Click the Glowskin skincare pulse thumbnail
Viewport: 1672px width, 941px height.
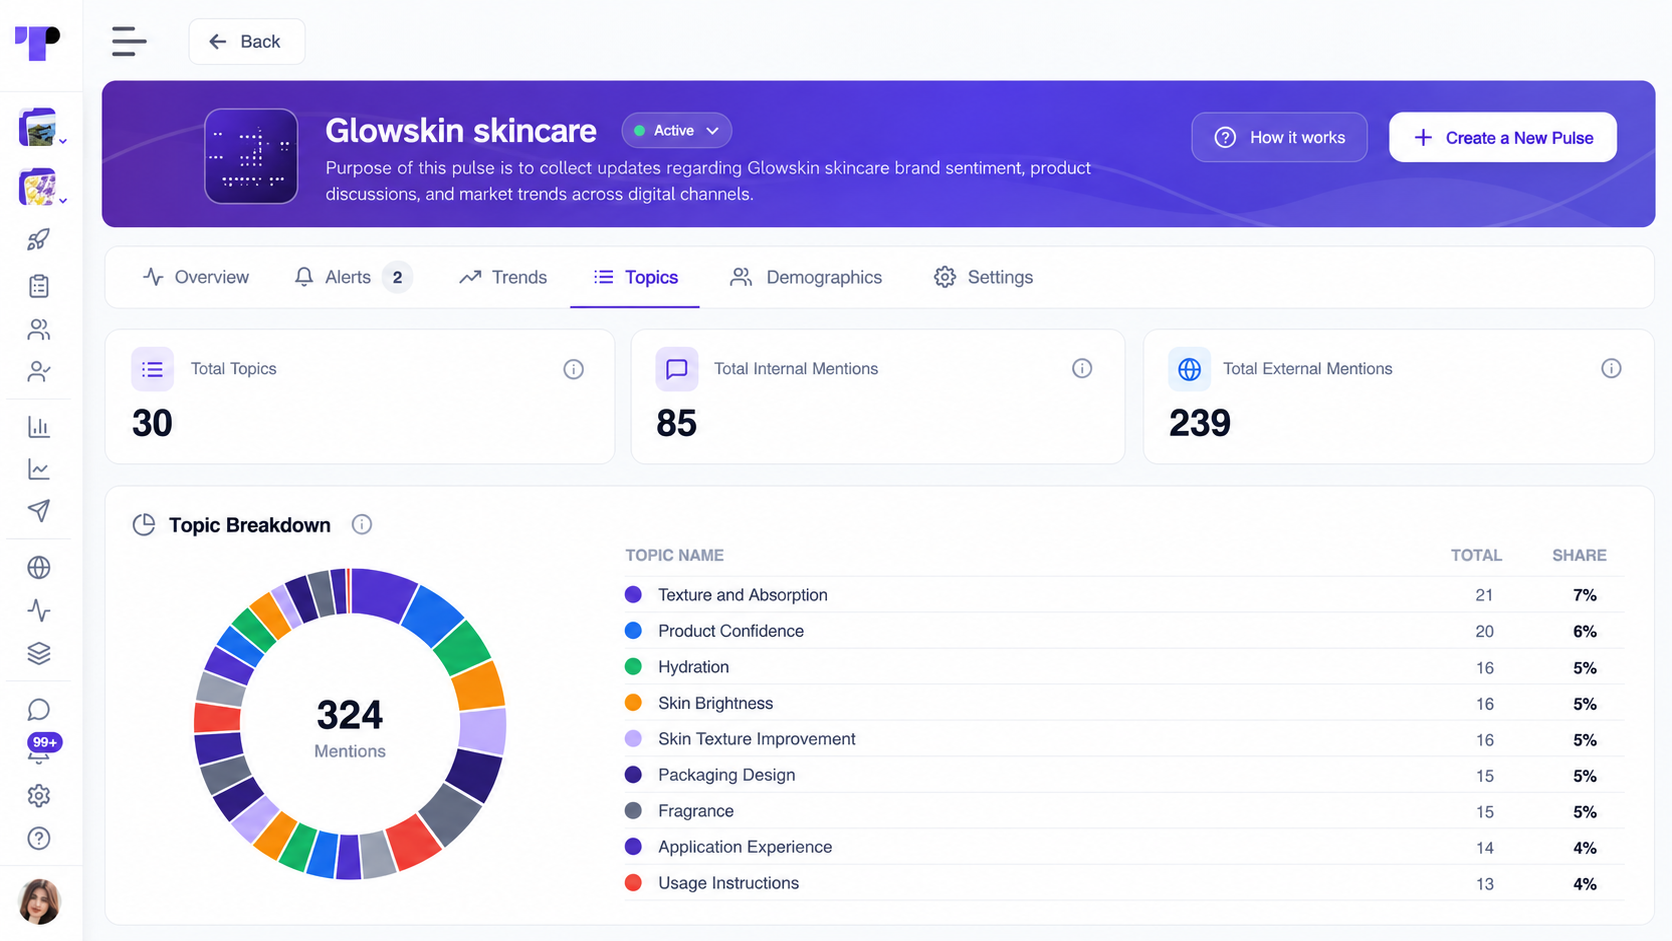click(x=251, y=156)
